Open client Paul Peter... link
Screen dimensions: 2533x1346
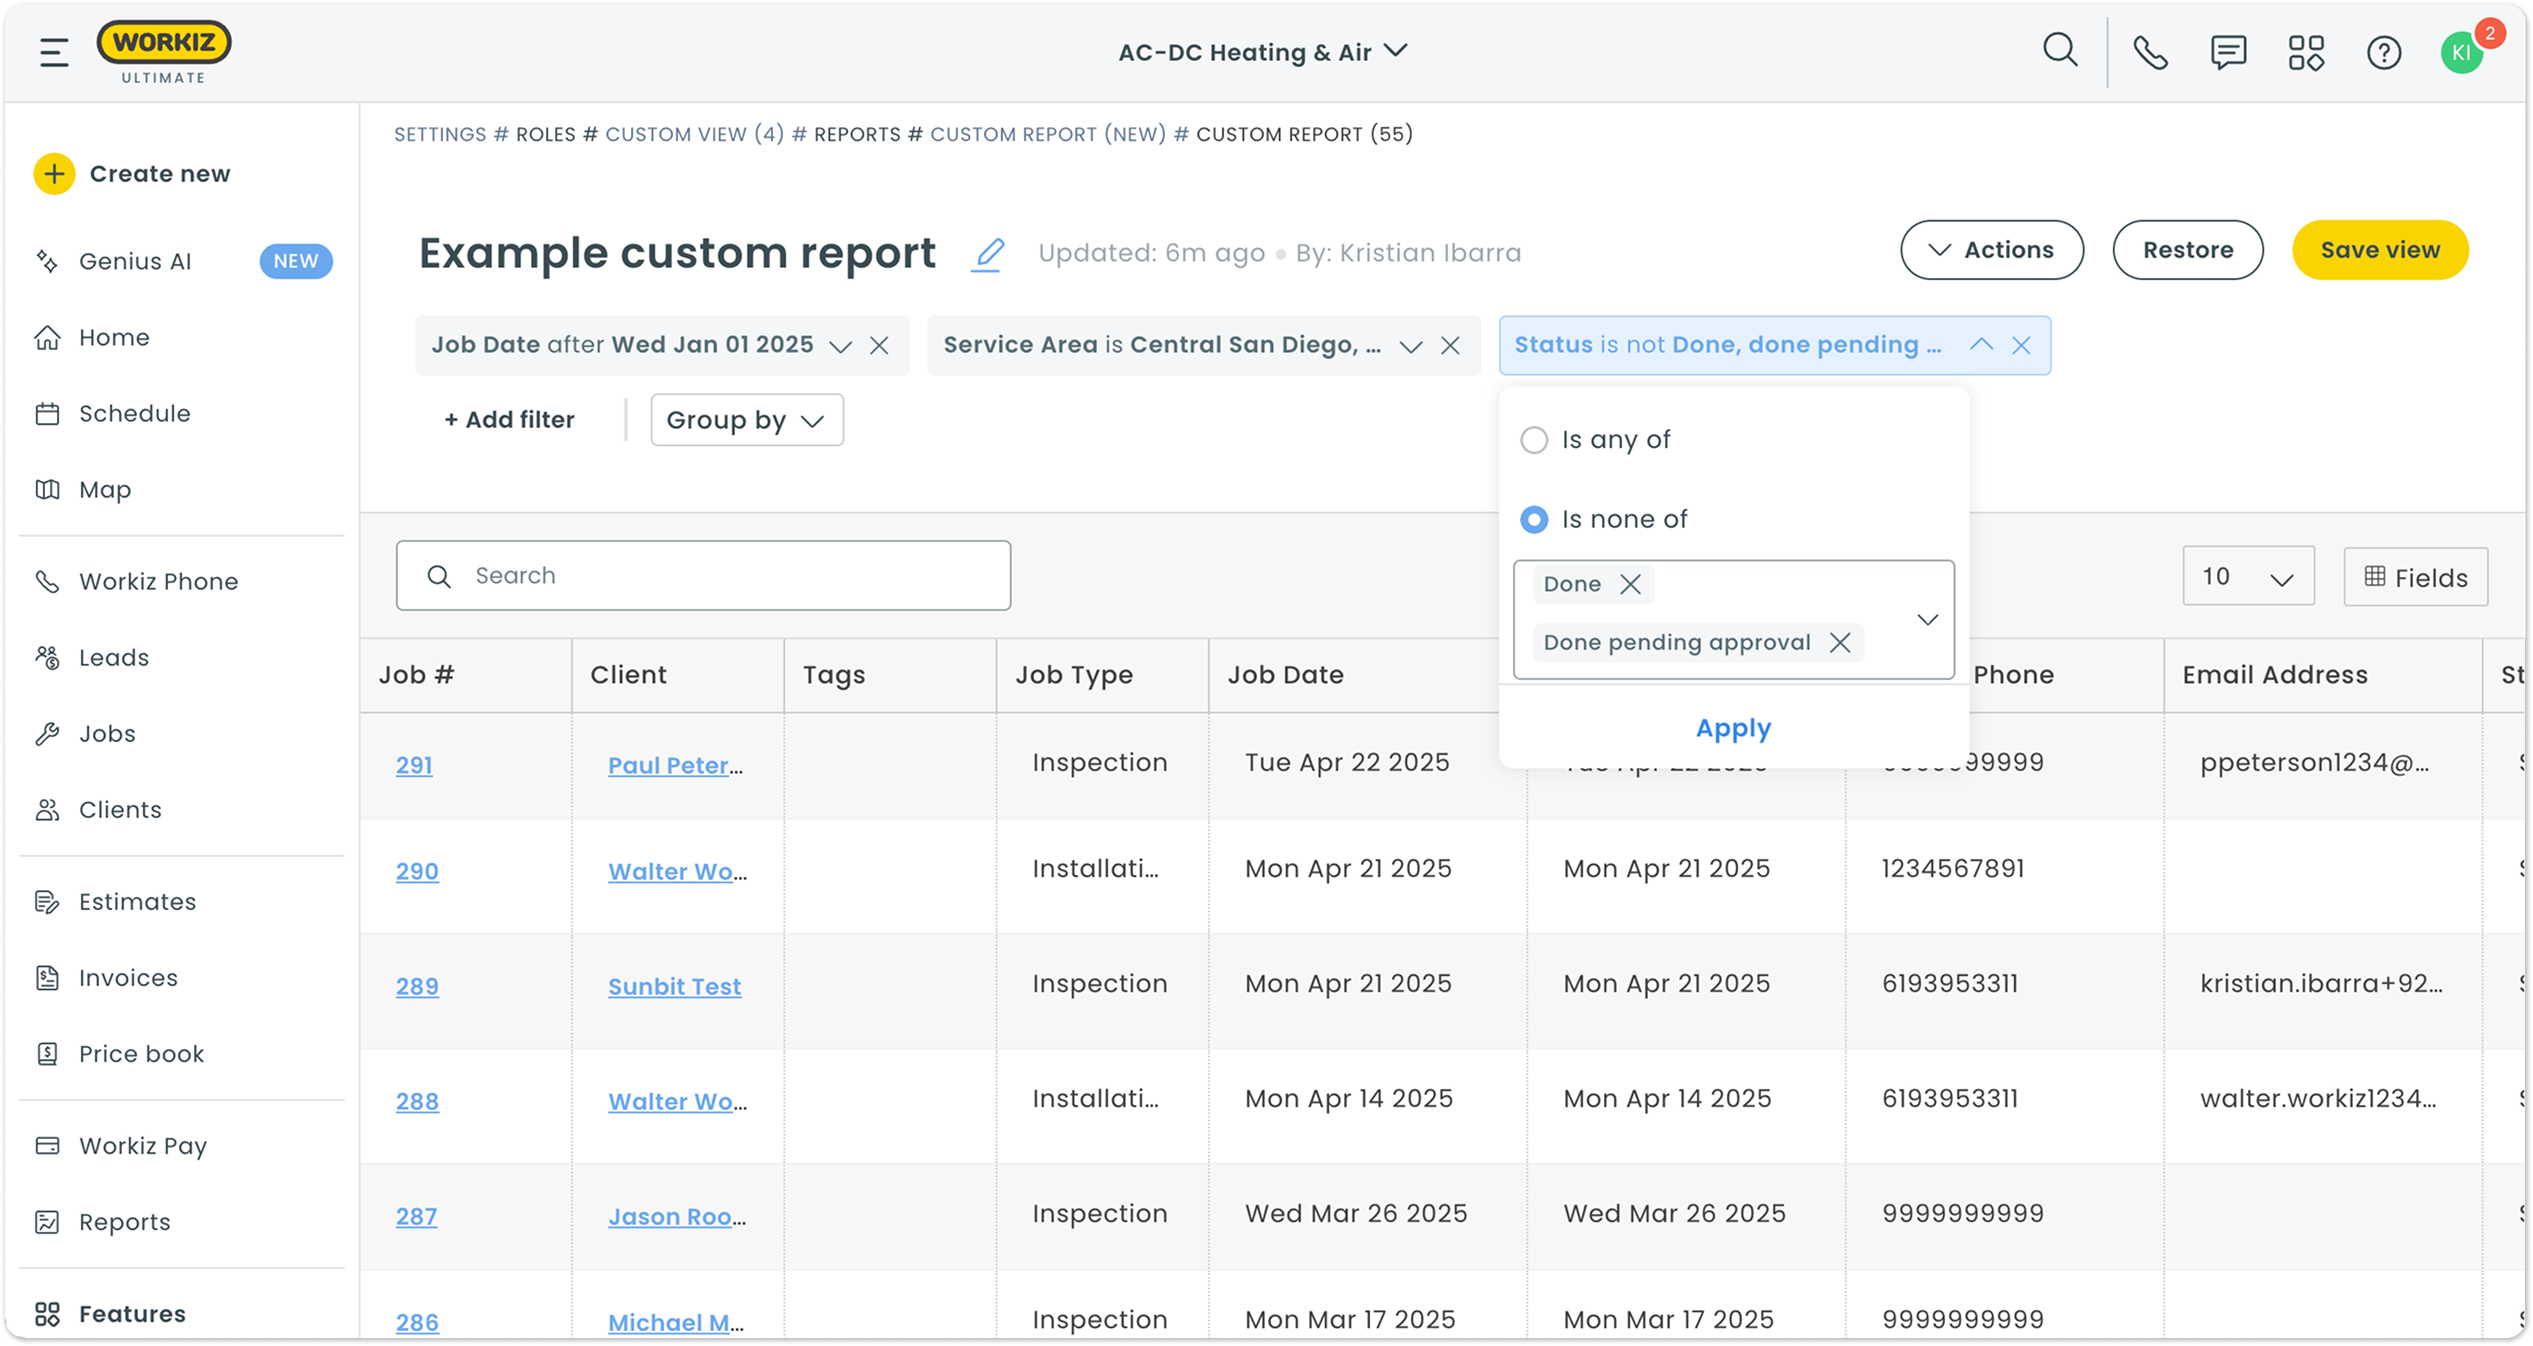[x=676, y=765]
